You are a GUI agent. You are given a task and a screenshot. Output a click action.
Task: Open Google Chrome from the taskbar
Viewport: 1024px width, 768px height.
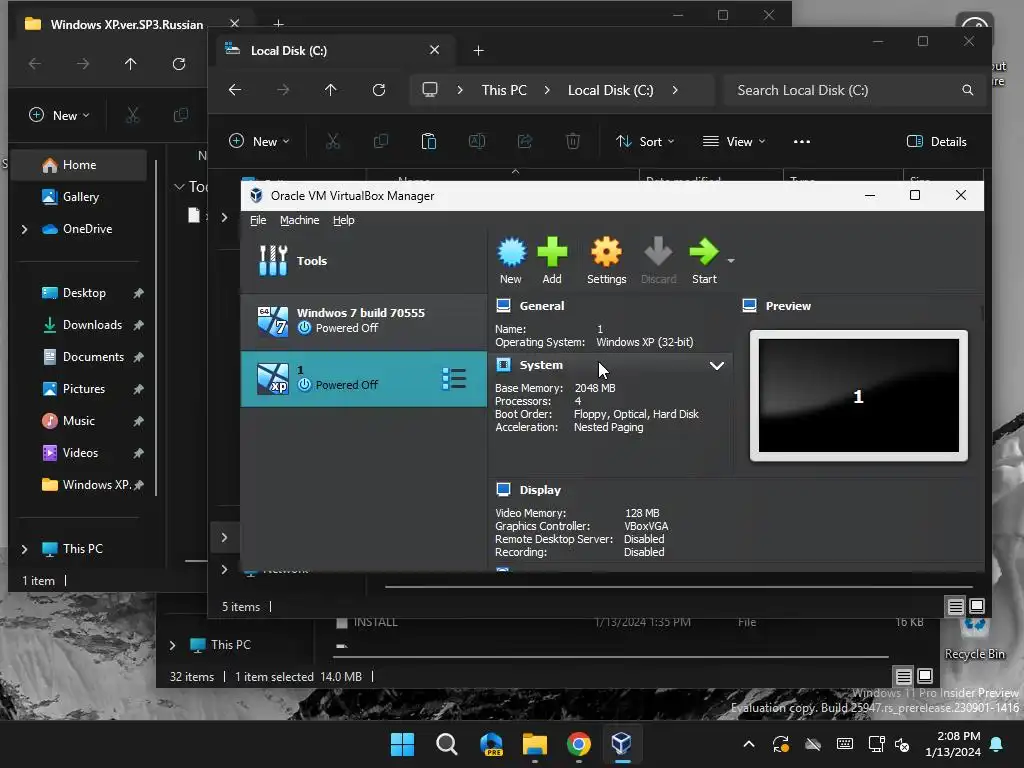pos(579,744)
